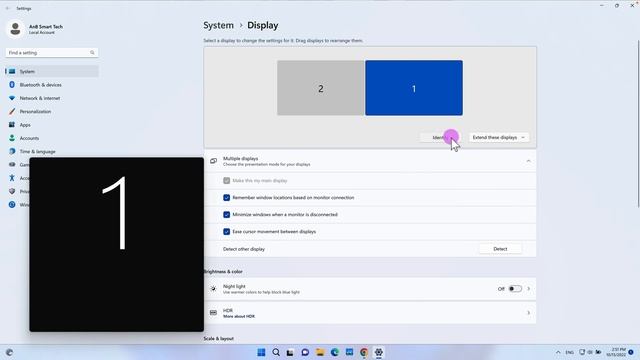The image size is (640, 360).
Task: Select display 2 in the arrangement
Action: tap(320, 88)
